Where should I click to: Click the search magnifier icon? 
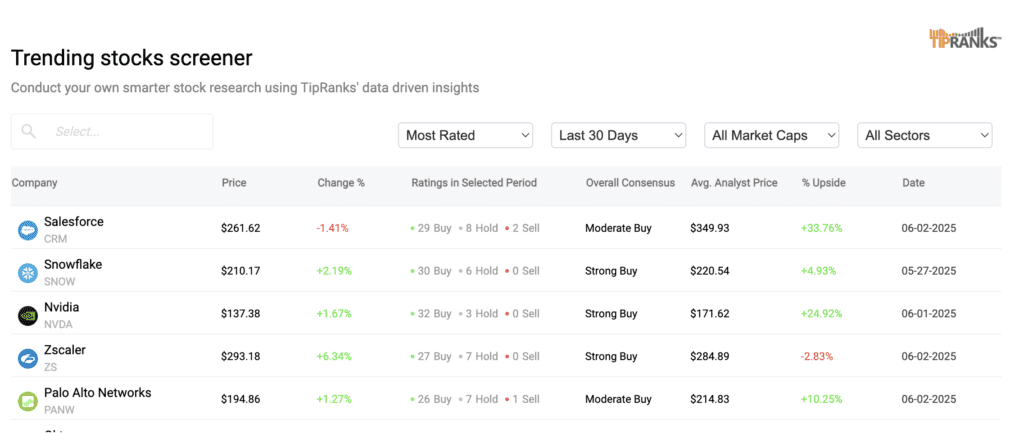coord(29,131)
